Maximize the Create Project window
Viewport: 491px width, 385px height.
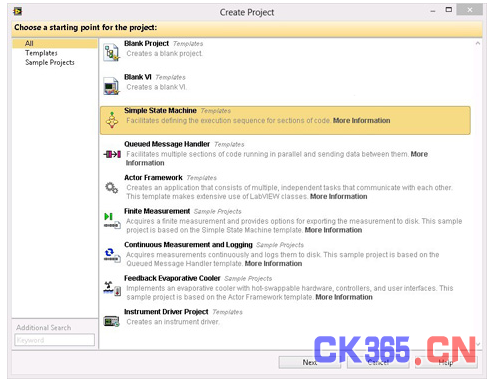[449, 10]
